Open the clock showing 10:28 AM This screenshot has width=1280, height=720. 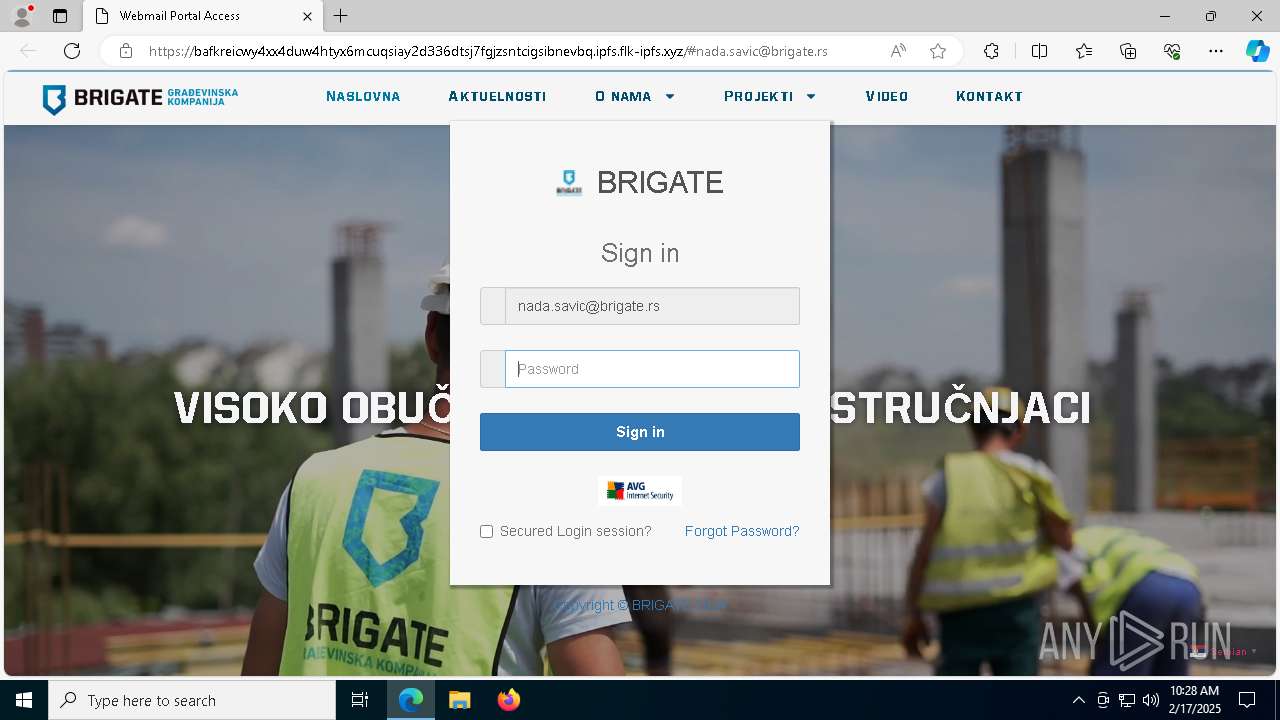1195,700
